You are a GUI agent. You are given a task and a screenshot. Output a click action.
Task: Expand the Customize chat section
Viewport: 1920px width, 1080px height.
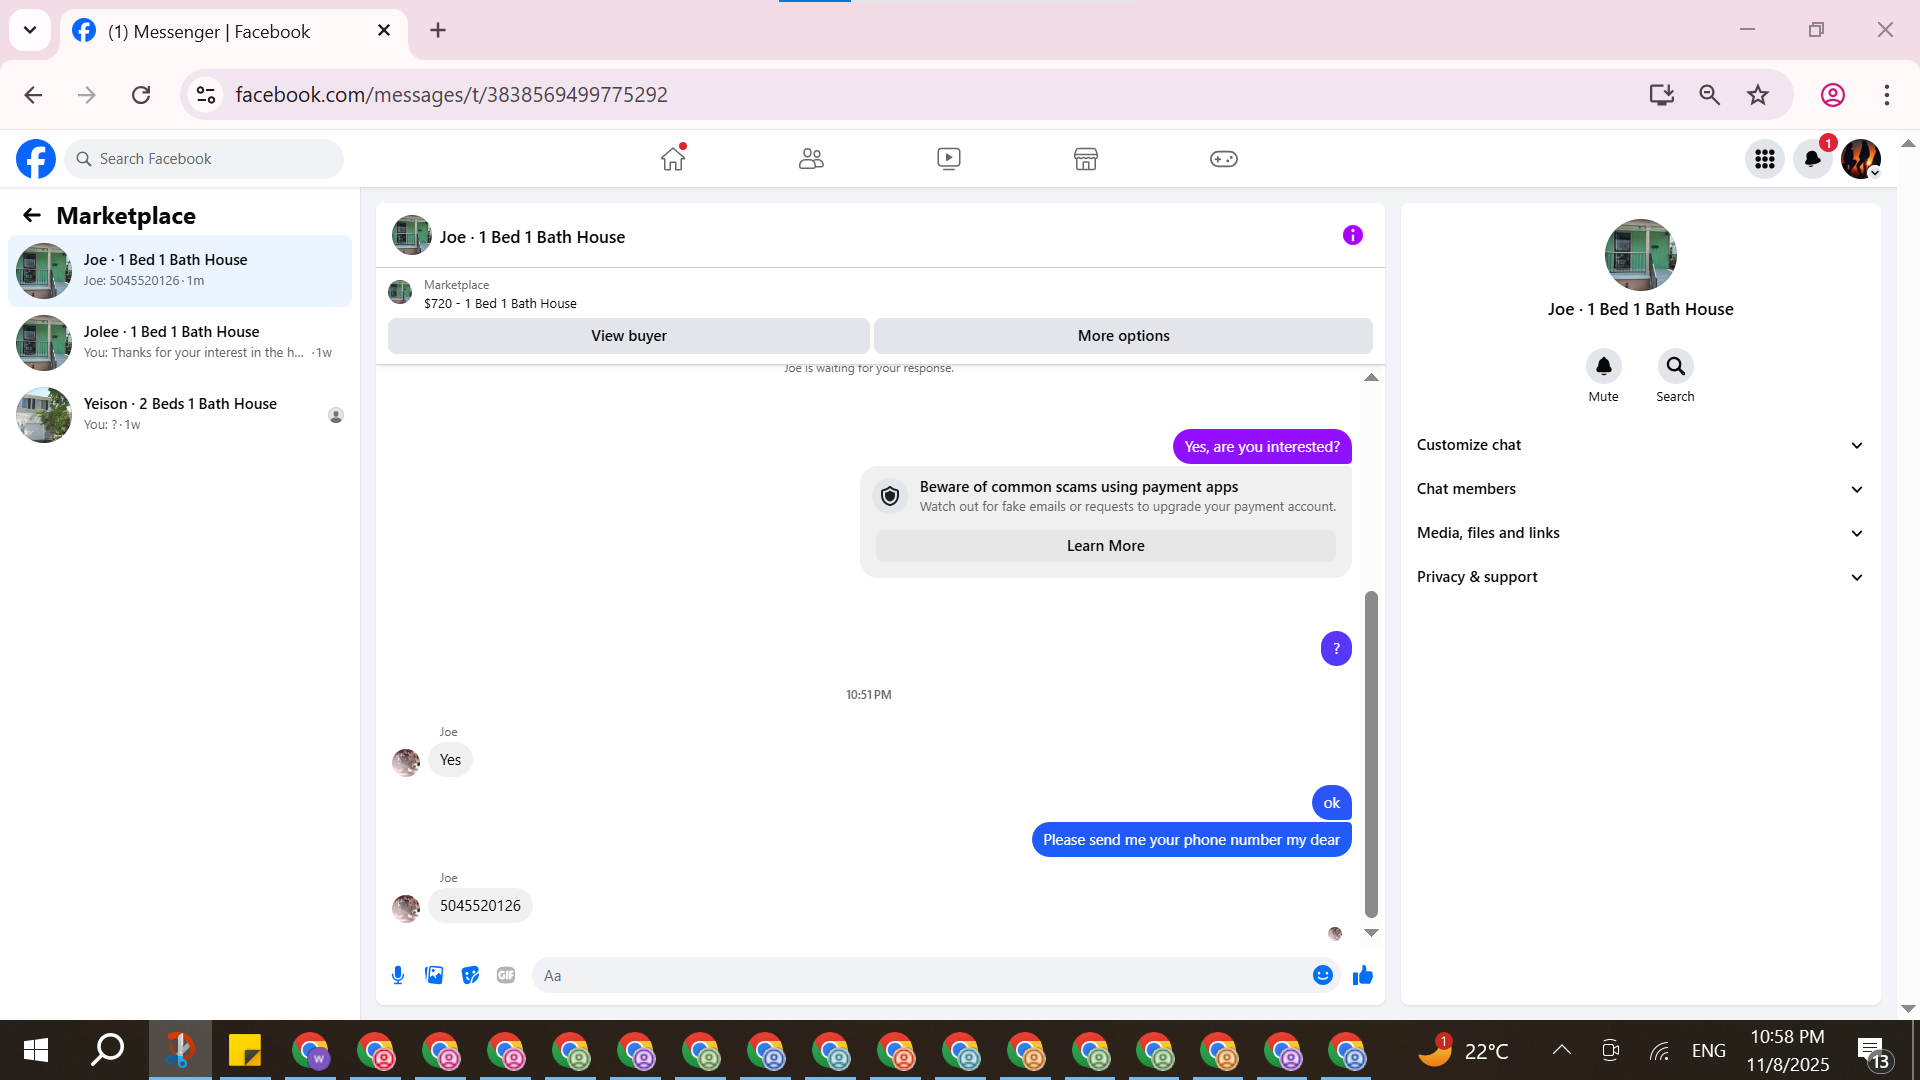[x=1640, y=445]
